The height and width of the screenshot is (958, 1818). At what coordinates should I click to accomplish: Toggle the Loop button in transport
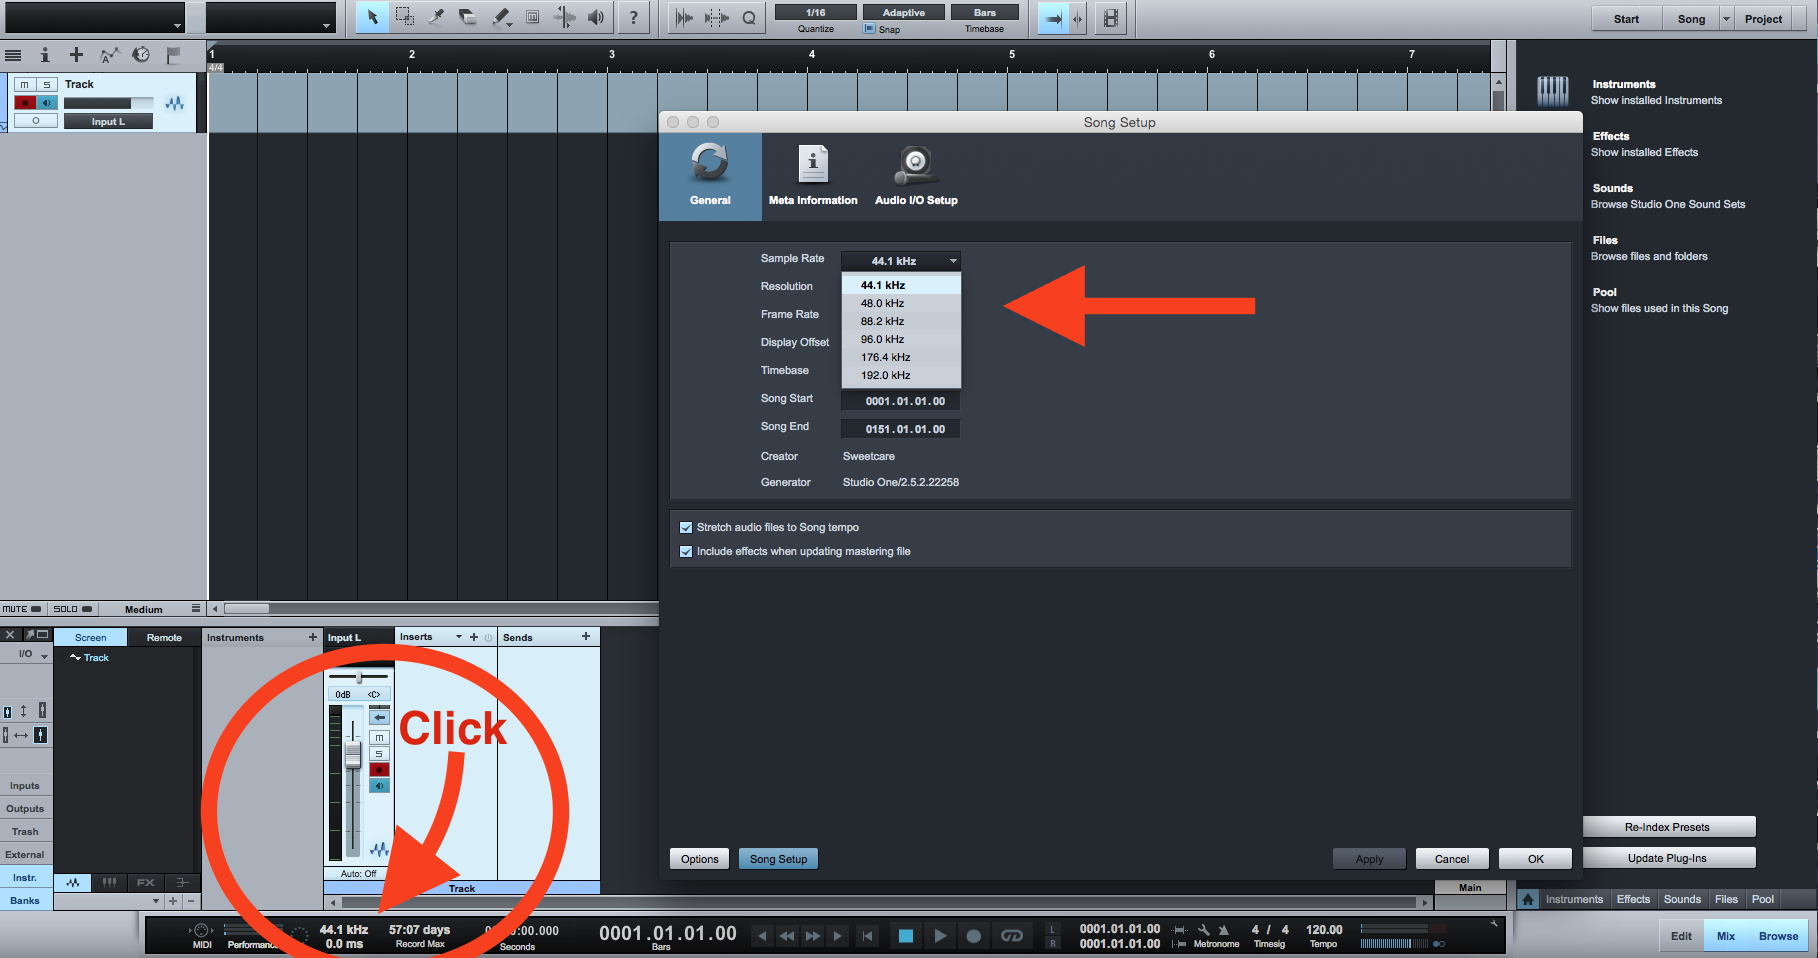coord(1012,936)
